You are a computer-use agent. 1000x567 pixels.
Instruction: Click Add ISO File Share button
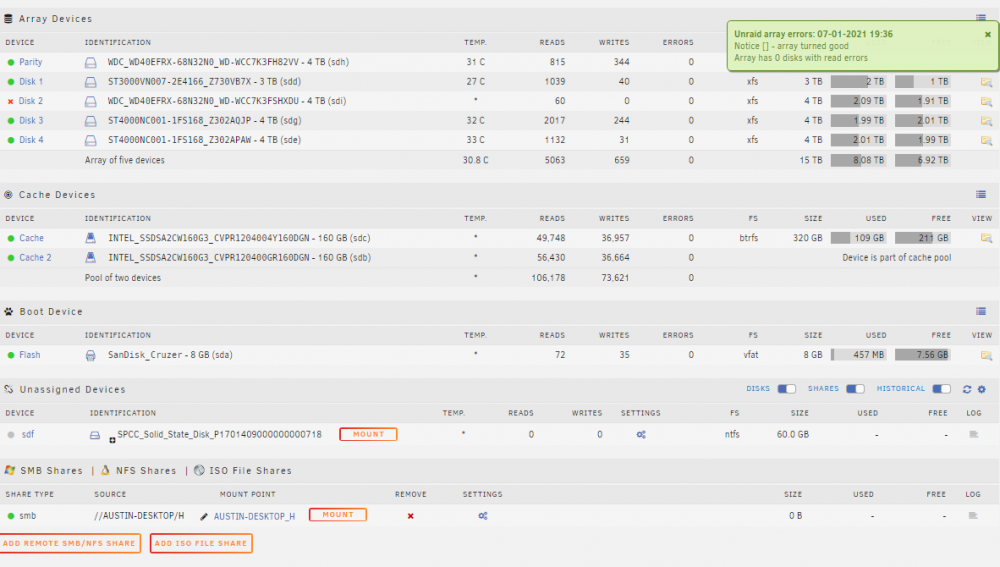[201, 543]
